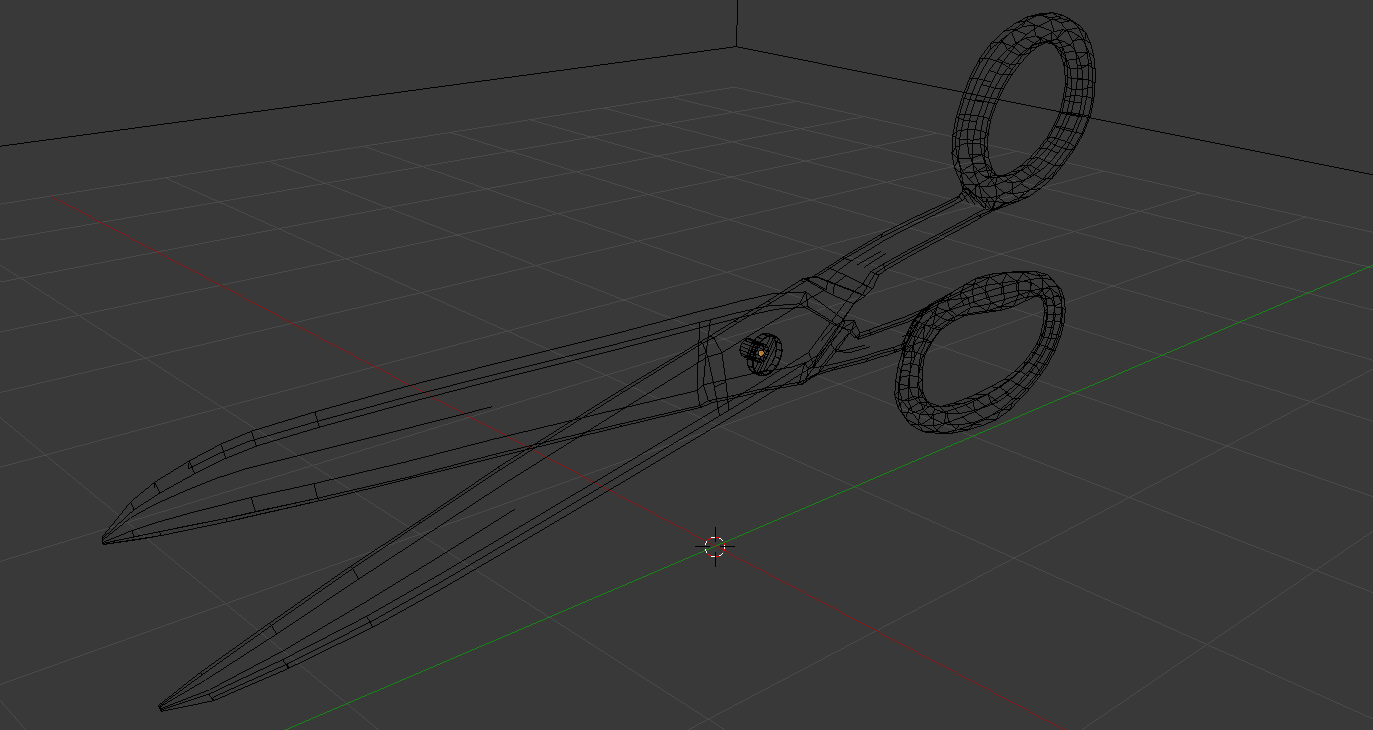Click the 3D cursor crosshair on the grid
Image resolution: width=1373 pixels, height=730 pixels.
tap(715, 547)
